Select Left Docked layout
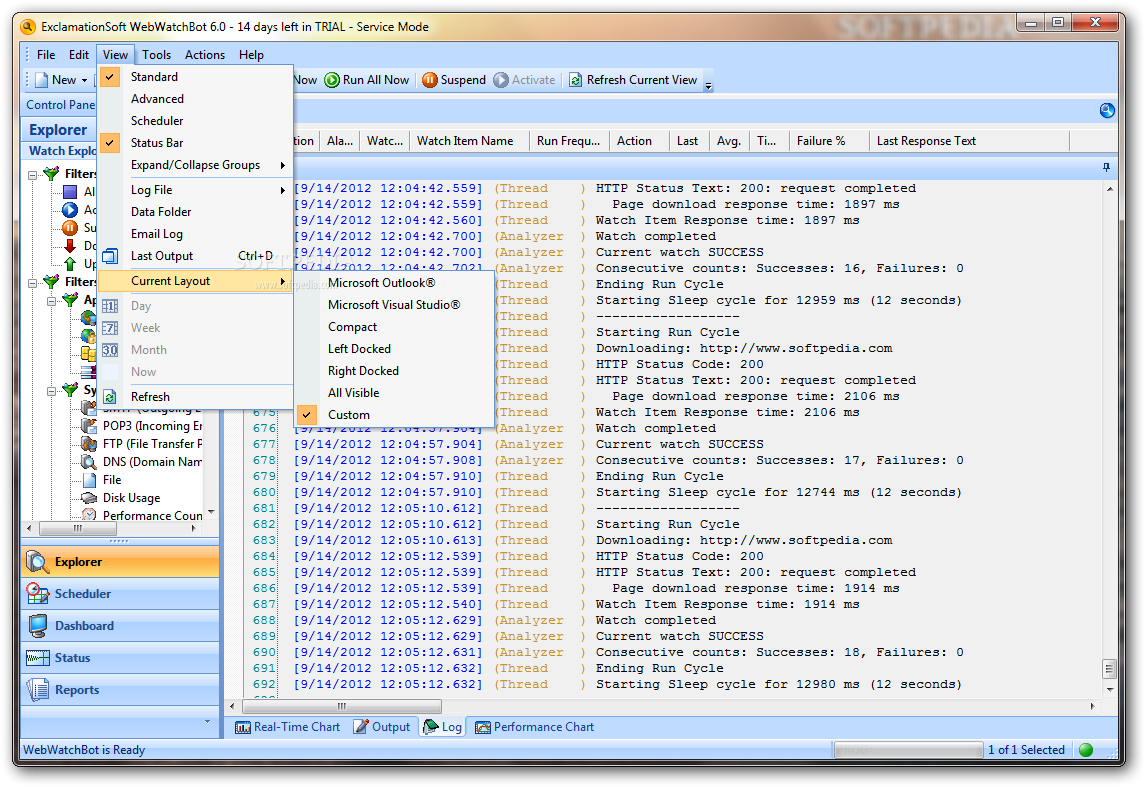This screenshot has width=1146, height=787. [x=395, y=349]
